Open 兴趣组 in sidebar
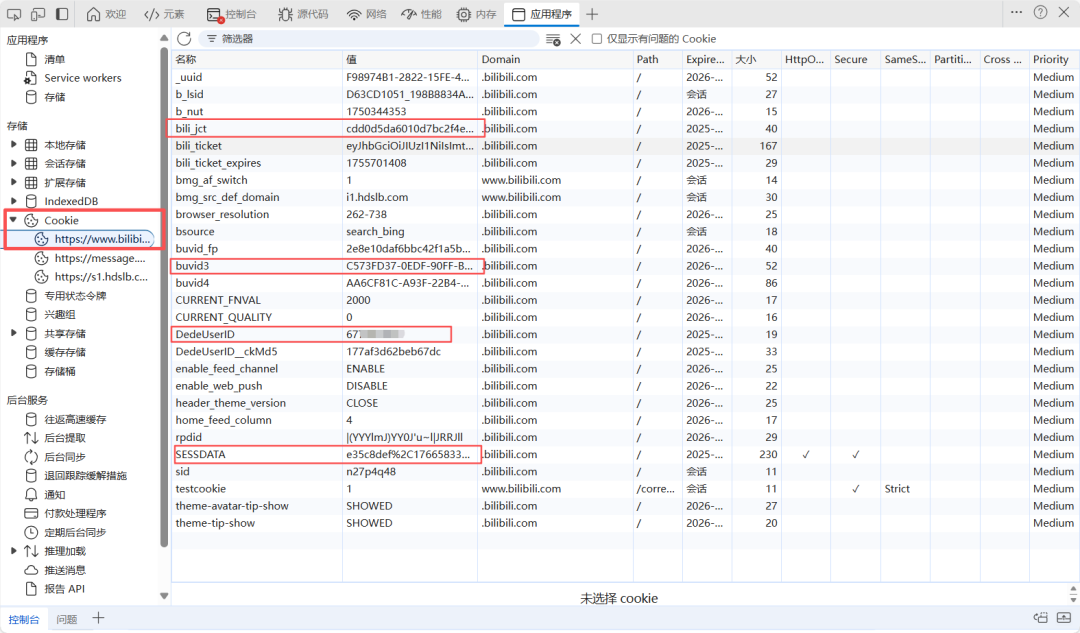Viewport: 1080px width, 633px height. point(60,315)
